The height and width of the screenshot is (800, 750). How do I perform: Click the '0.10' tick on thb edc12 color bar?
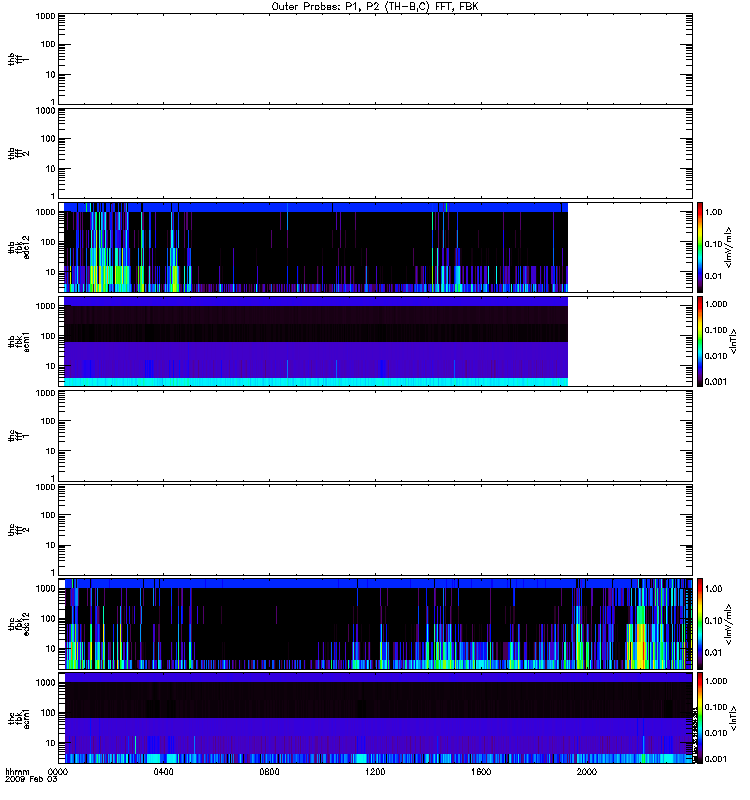pos(713,244)
